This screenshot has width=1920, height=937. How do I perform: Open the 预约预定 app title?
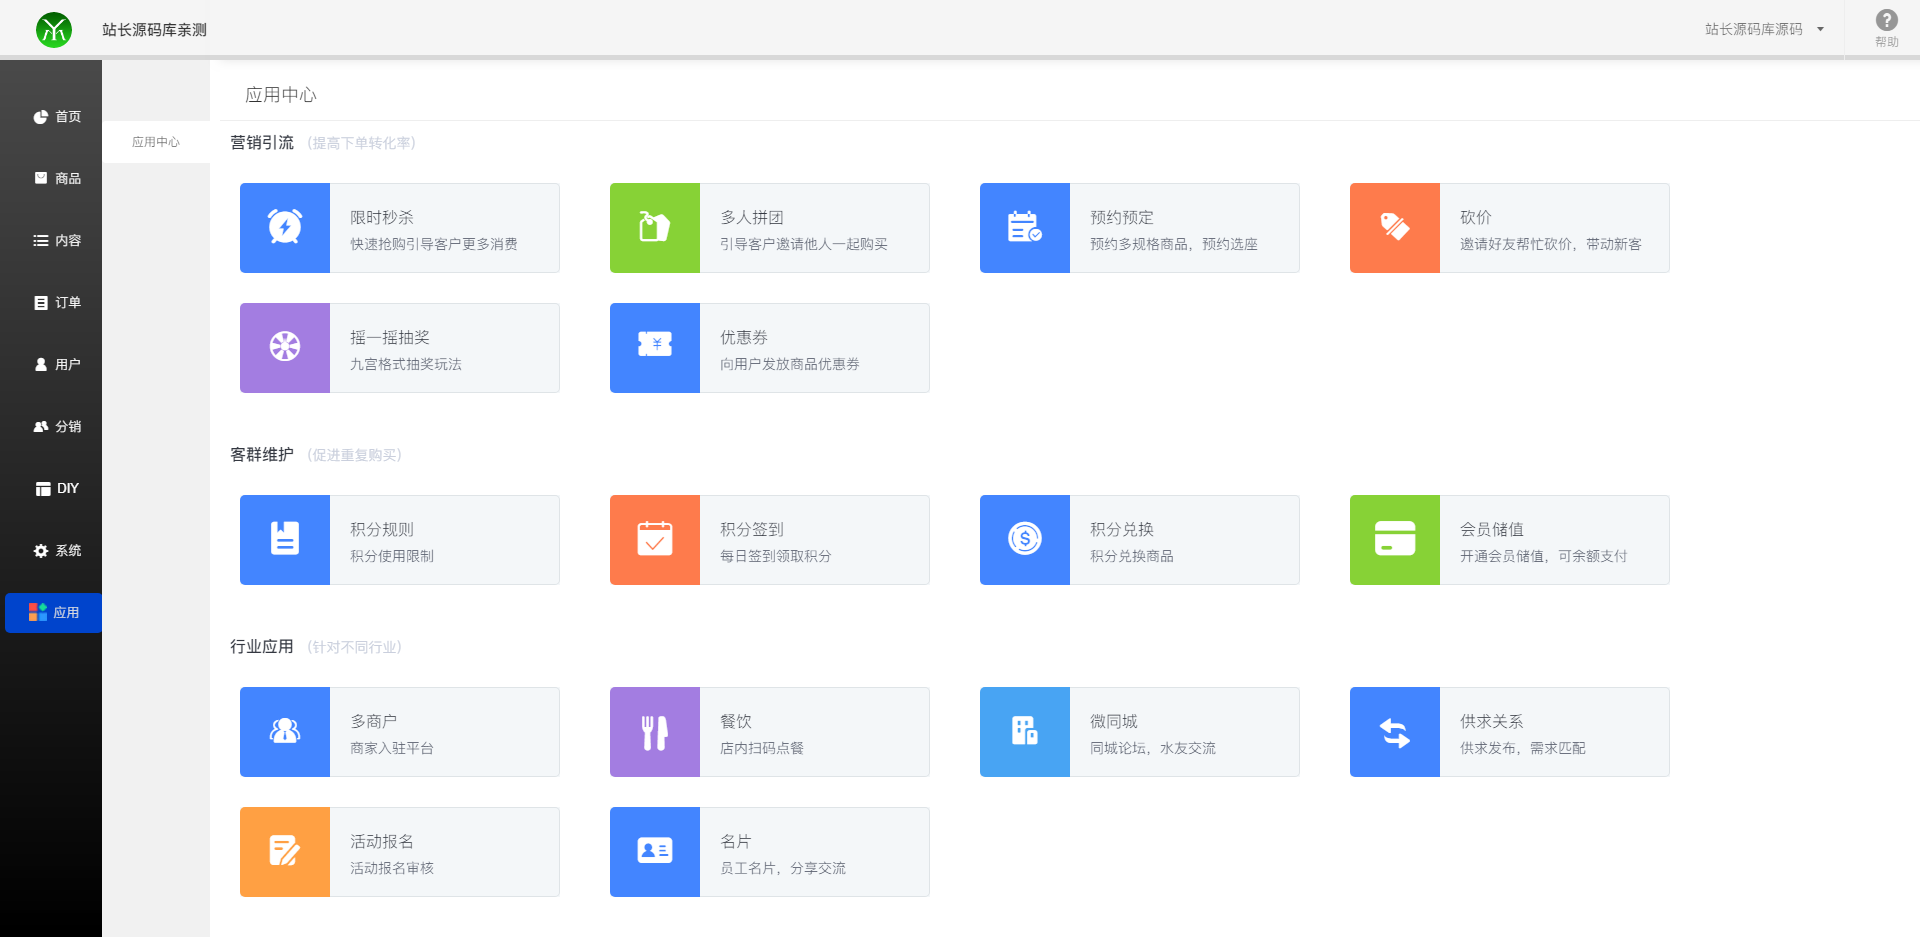tap(1122, 218)
